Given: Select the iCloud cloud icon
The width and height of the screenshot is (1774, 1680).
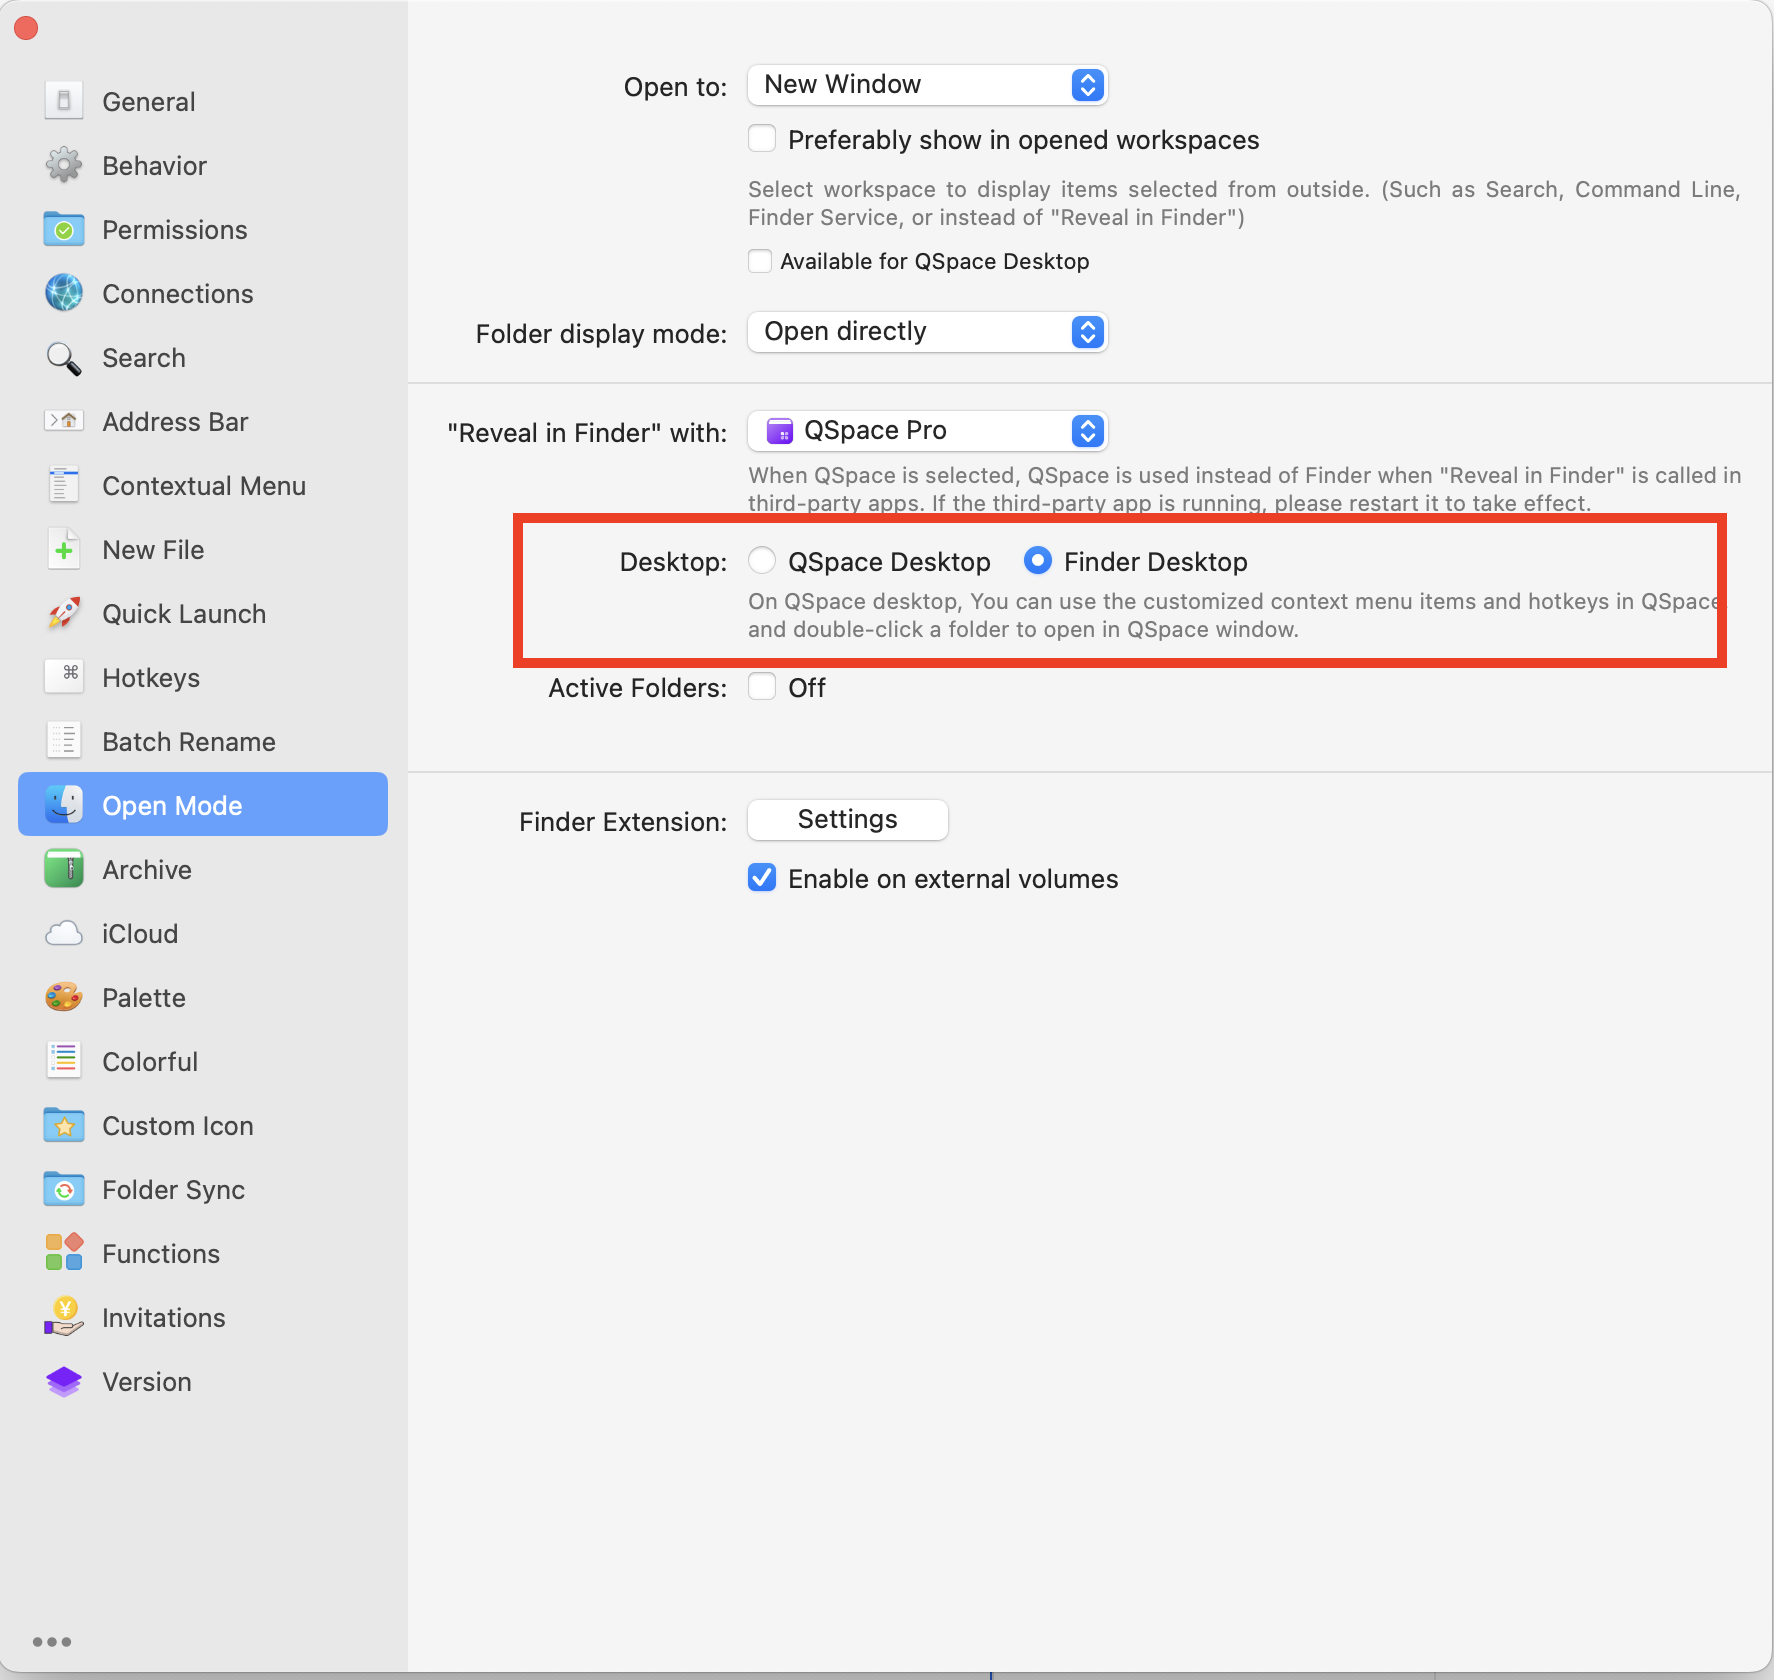Looking at the screenshot, I should [64, 933].
